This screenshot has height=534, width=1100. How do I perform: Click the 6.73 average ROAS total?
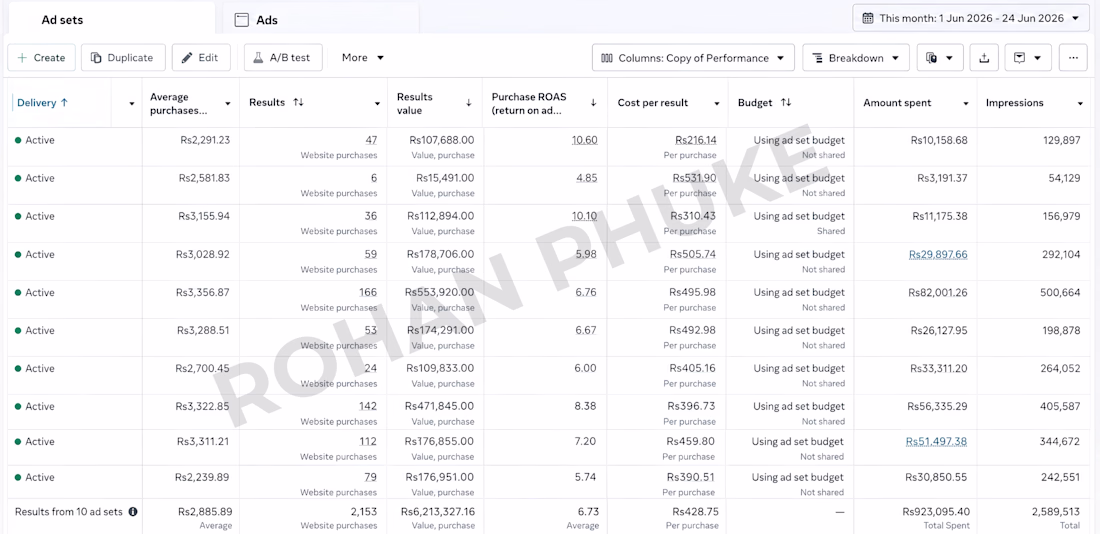pos(589,512)
